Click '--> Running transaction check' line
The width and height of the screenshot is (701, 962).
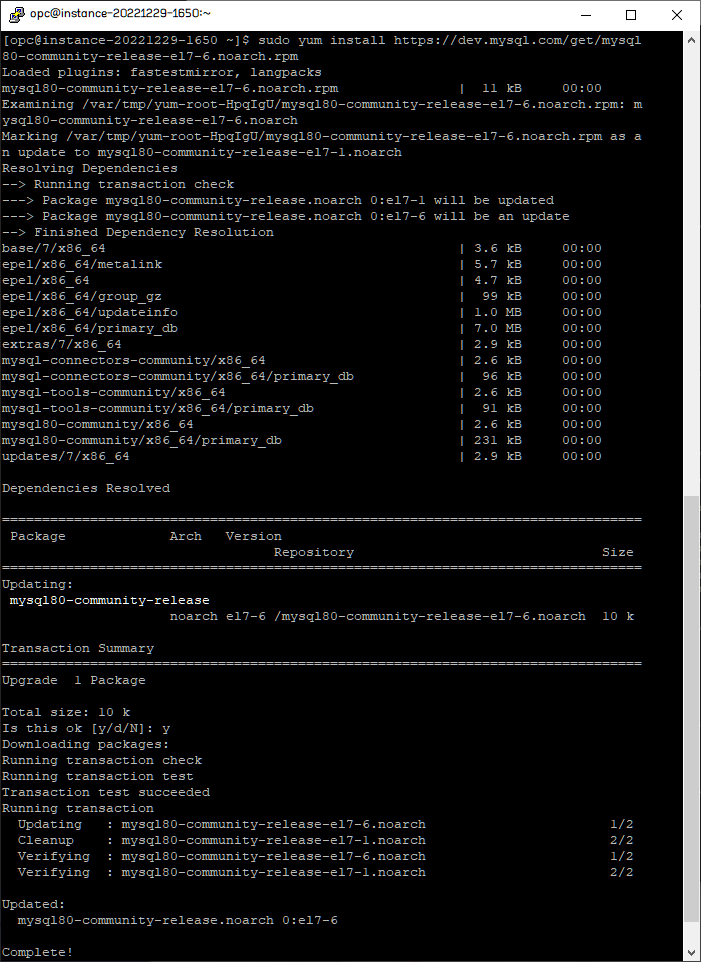118,184
